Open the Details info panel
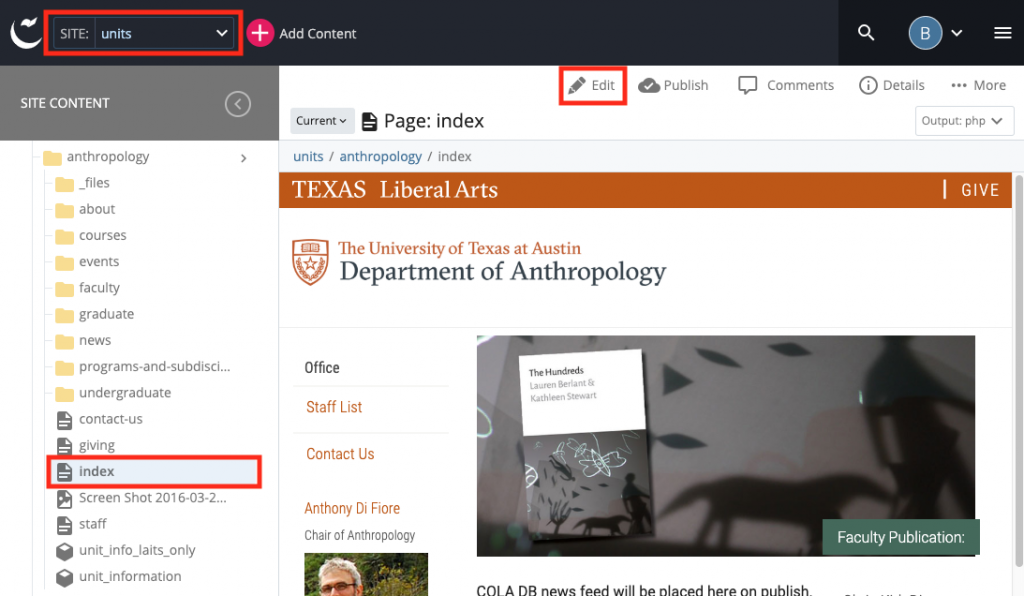Screen dimensions: 1024x596 coord(891,85)
